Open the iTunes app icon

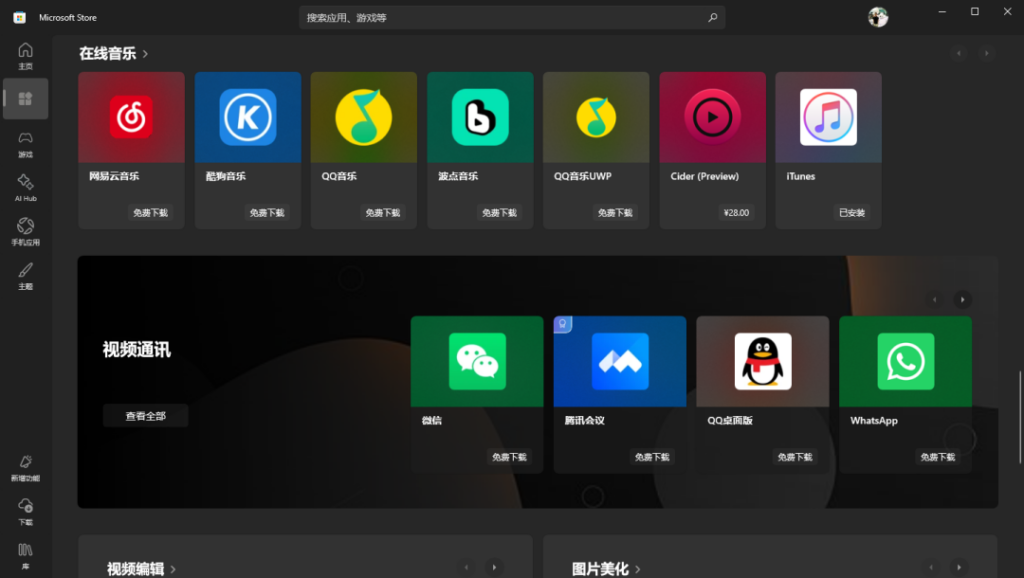(x=829, y=117)
